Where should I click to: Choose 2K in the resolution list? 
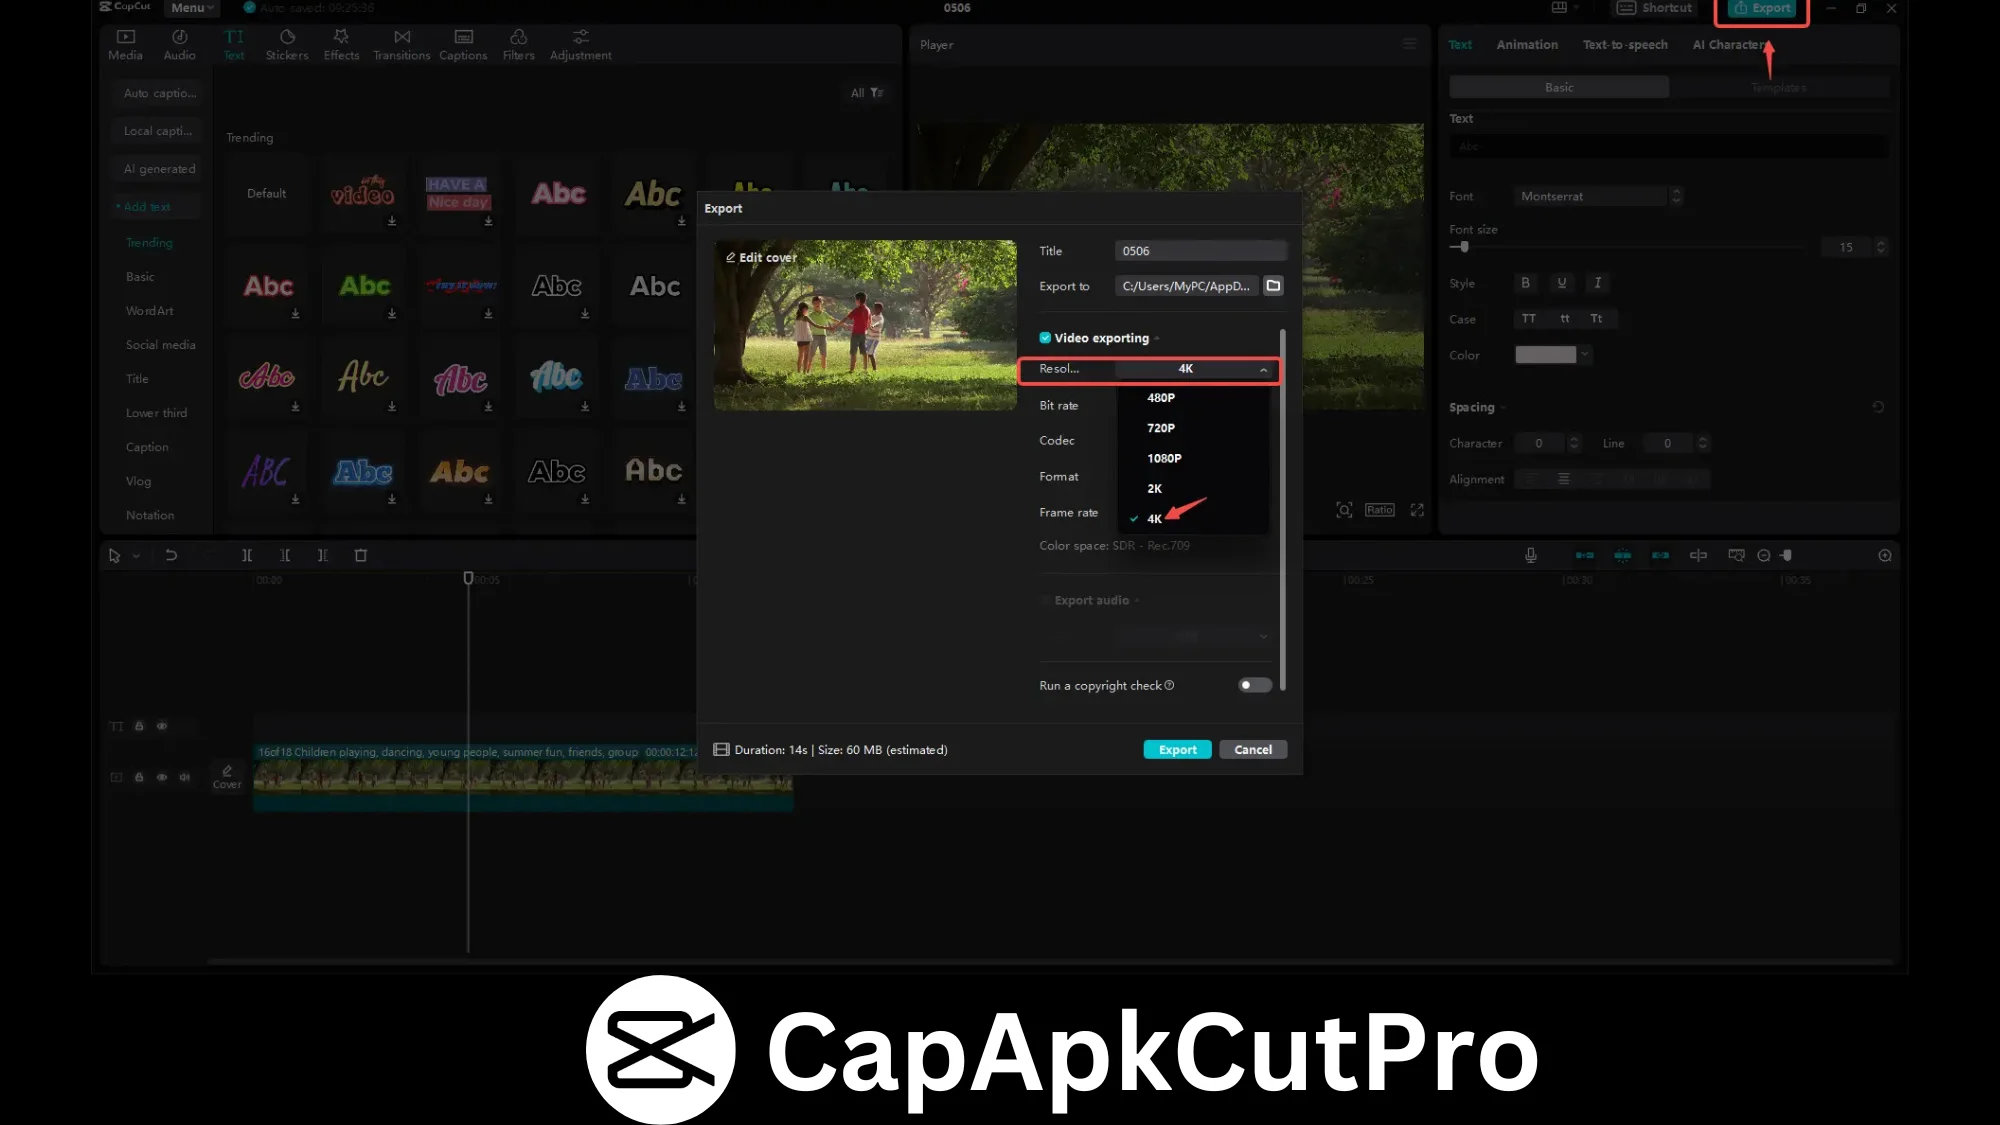(x=1194, y=489)
